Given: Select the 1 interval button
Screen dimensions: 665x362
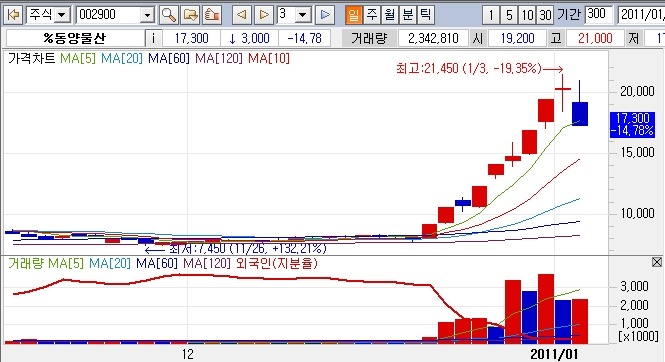Looking at the screenshot, I should click(x=491, y=16).
